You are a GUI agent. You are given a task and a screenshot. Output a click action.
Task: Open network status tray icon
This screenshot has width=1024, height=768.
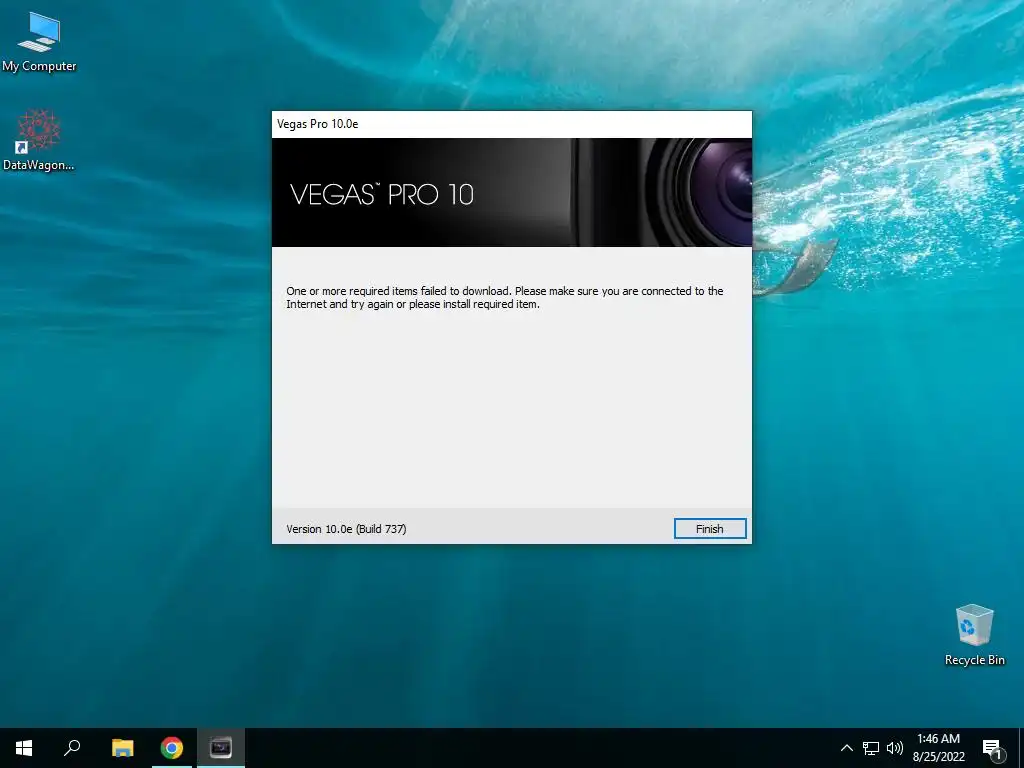click(x=871, y=748)
